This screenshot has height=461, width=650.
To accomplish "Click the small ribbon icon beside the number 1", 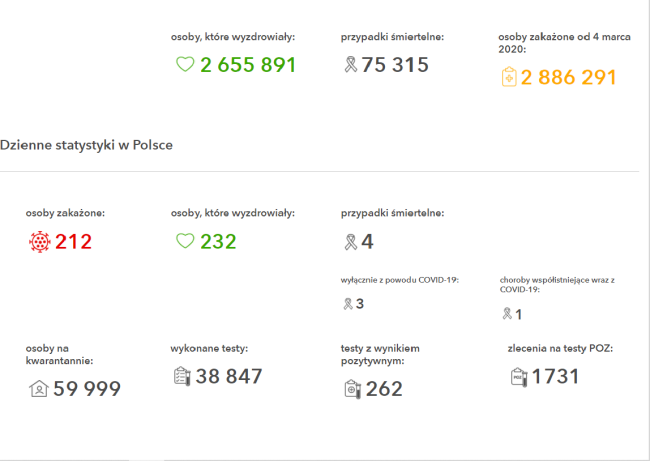I will [x=506, y=314].
